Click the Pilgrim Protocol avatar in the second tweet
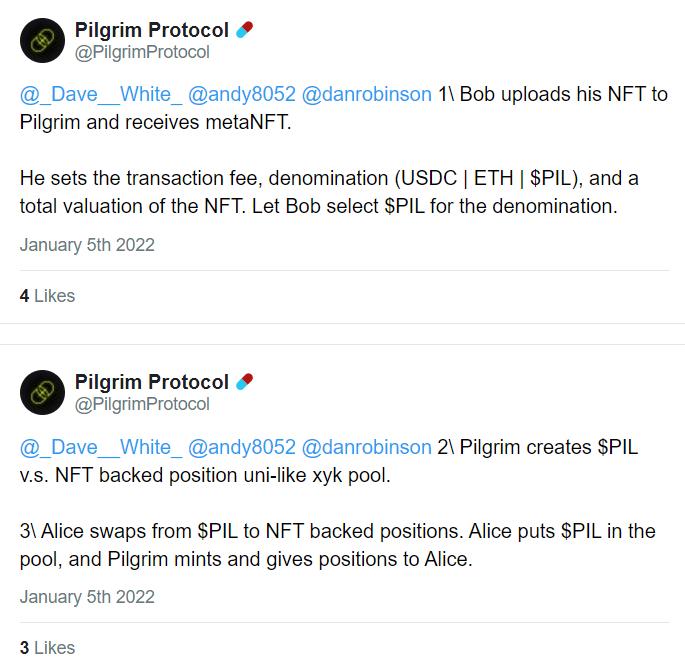685x665 pixels. (41, 392)
